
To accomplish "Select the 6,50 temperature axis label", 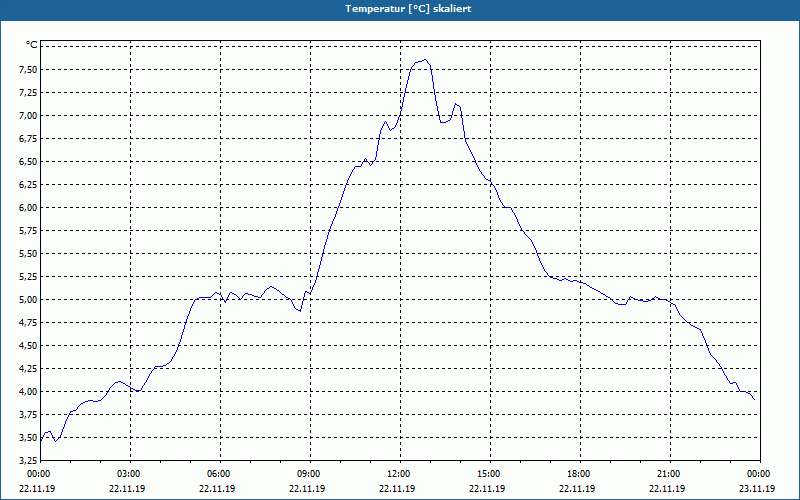I will click(x=28, y=161).
